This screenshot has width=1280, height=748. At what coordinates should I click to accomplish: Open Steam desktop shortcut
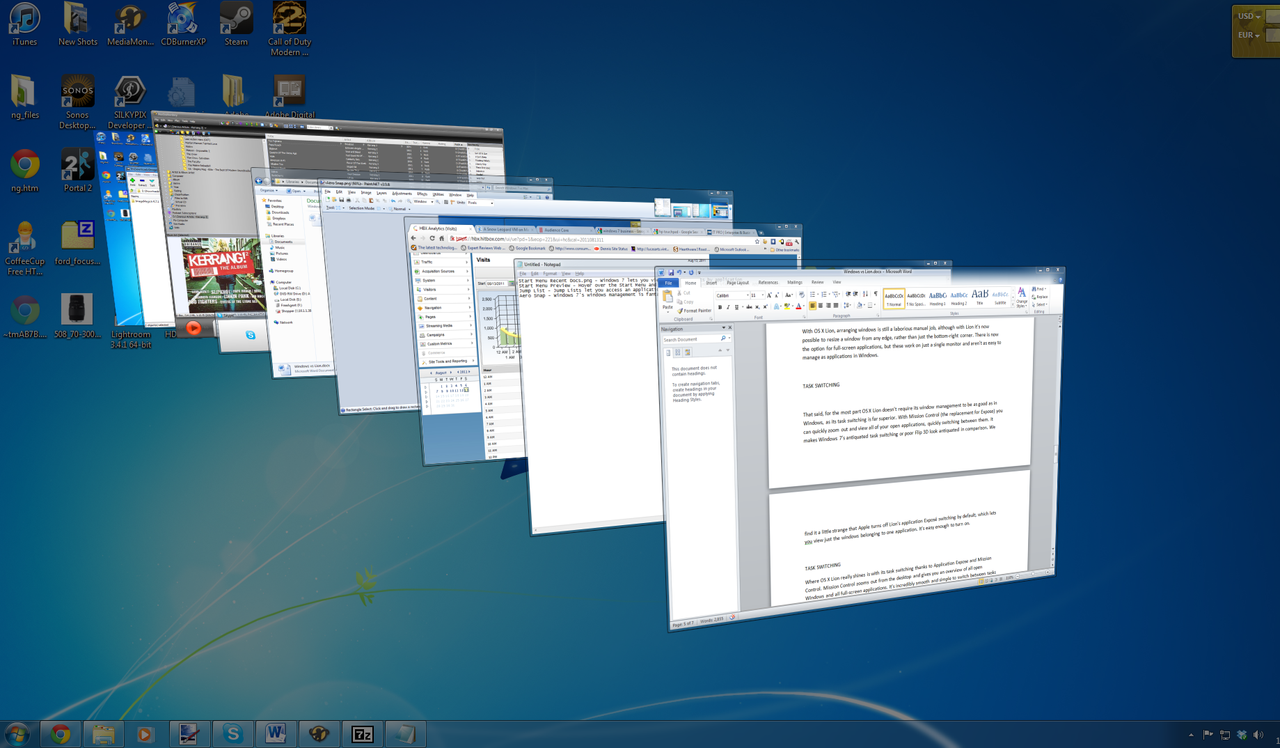coord(236,24)
